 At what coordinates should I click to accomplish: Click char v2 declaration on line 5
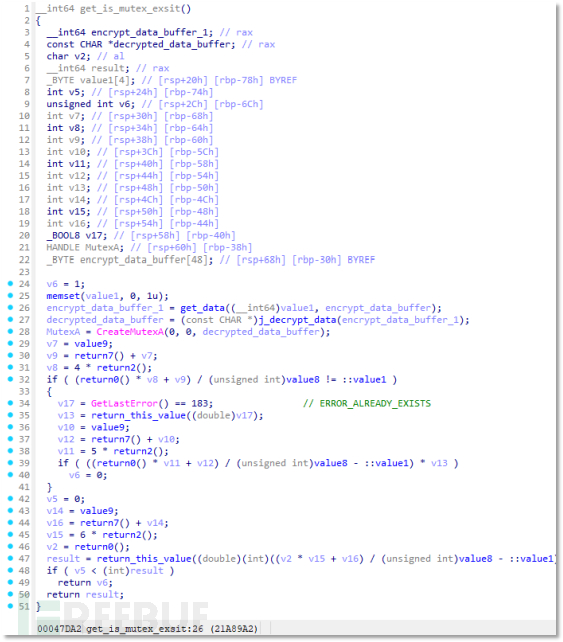click(x=66, y=56)
